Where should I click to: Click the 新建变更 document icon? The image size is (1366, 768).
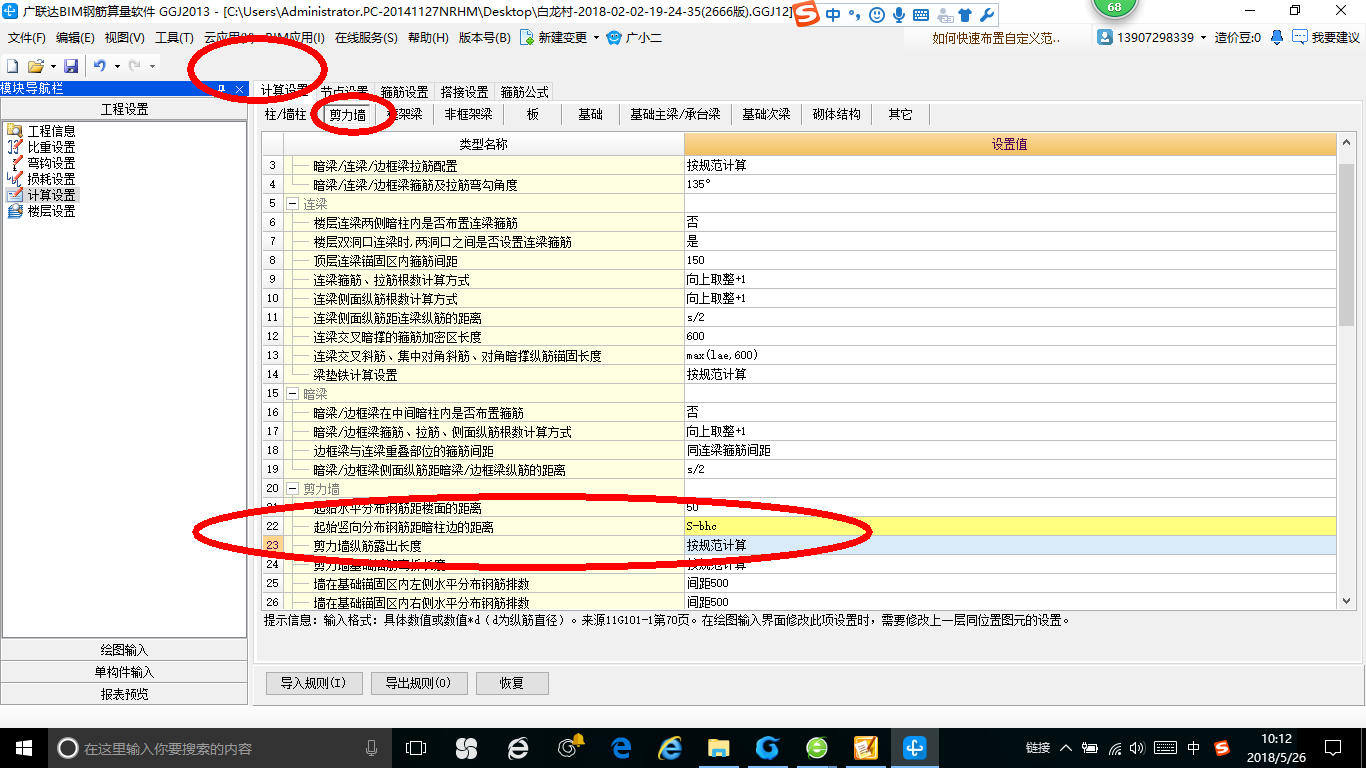[526, 38]
